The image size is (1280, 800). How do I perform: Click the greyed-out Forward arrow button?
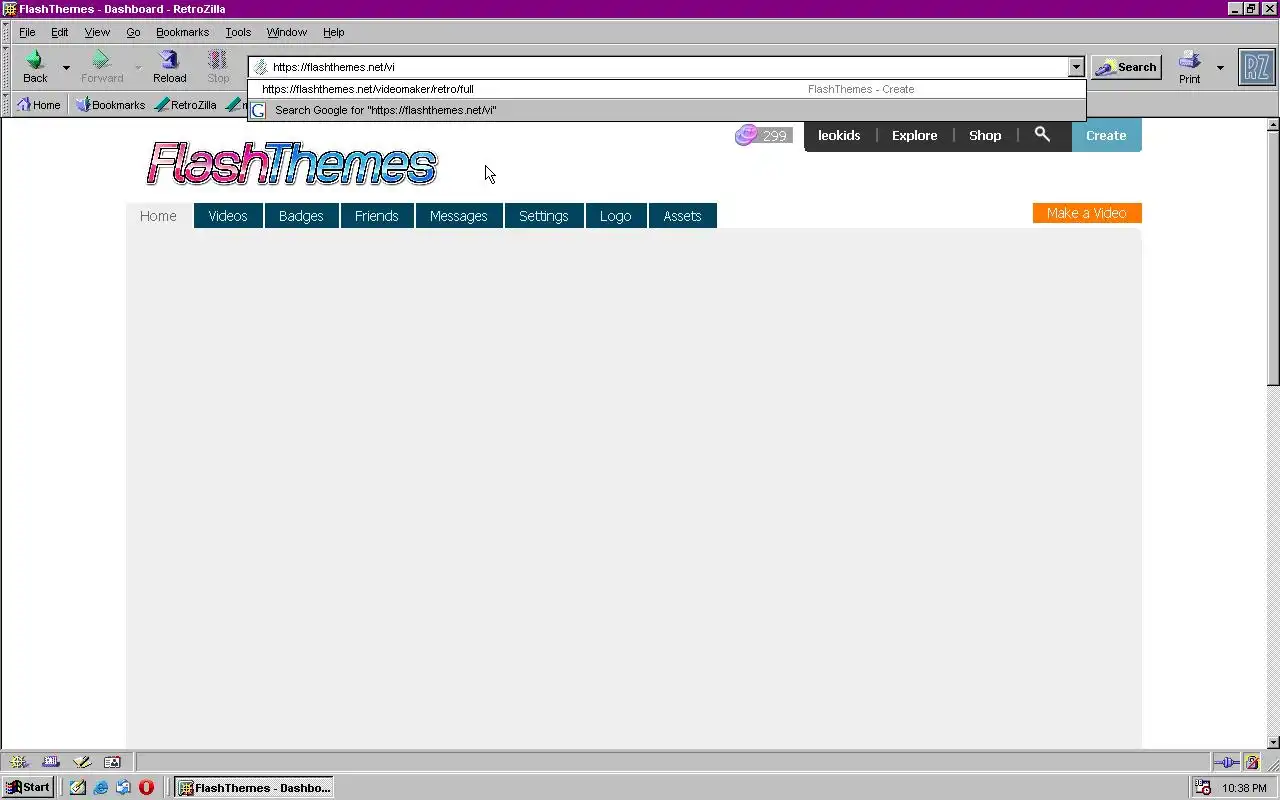101,67
